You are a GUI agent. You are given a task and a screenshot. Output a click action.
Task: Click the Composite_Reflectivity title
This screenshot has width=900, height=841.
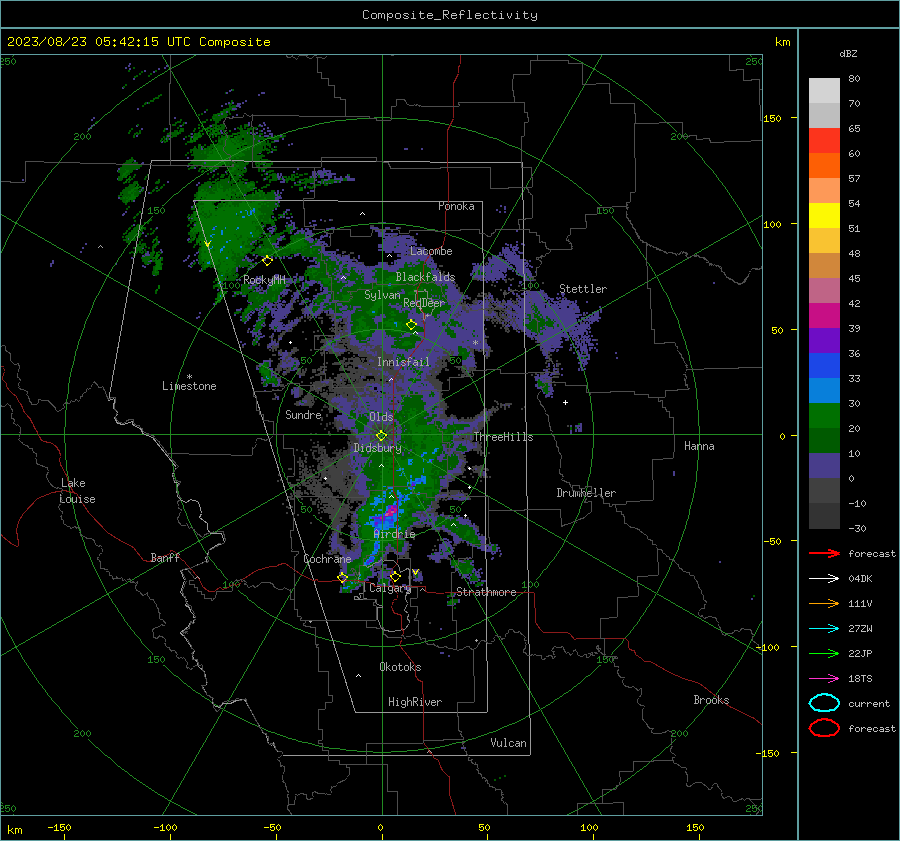449,15
